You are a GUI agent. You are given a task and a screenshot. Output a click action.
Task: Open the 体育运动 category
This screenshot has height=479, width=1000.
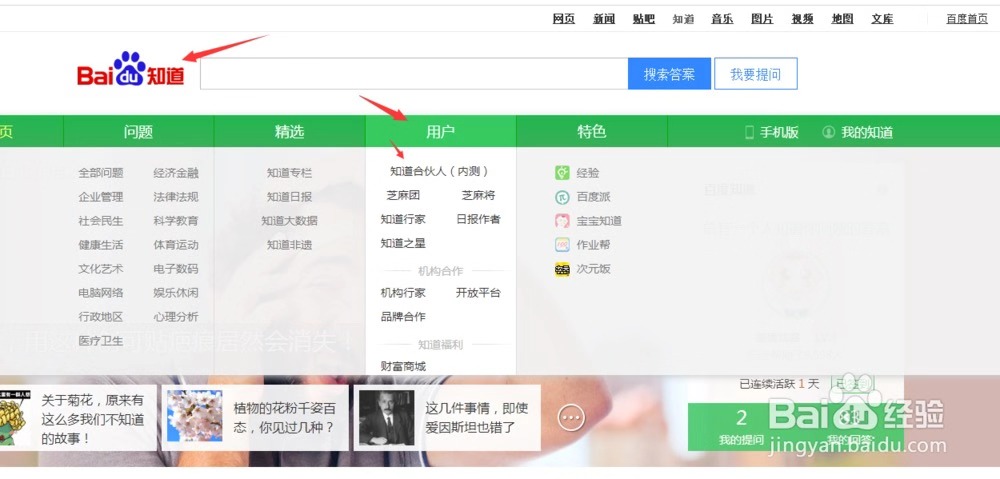click(176, 245)
